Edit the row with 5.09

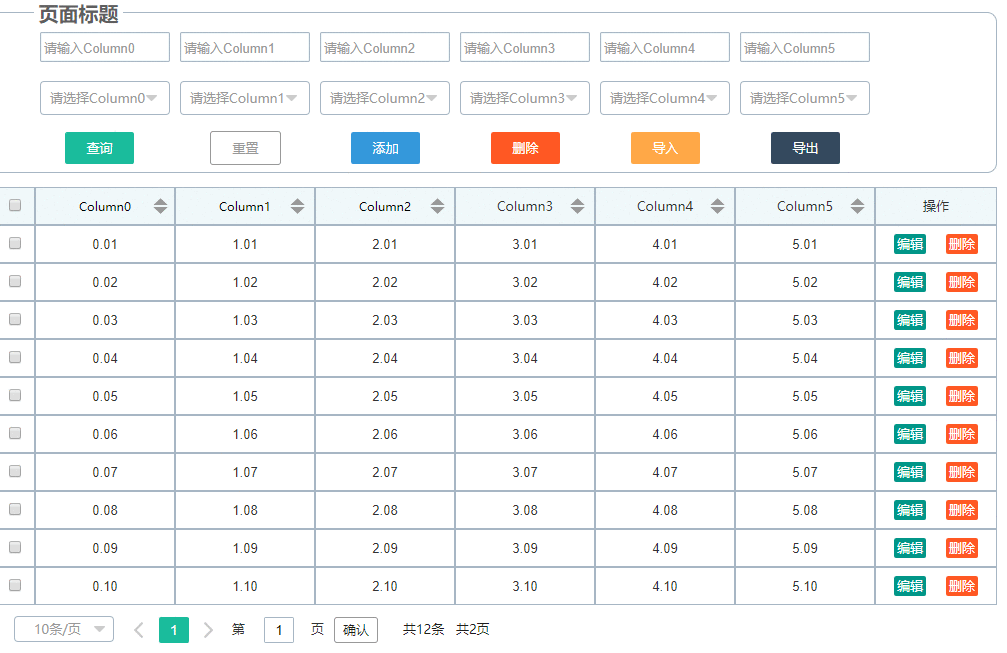coord(910,548)
